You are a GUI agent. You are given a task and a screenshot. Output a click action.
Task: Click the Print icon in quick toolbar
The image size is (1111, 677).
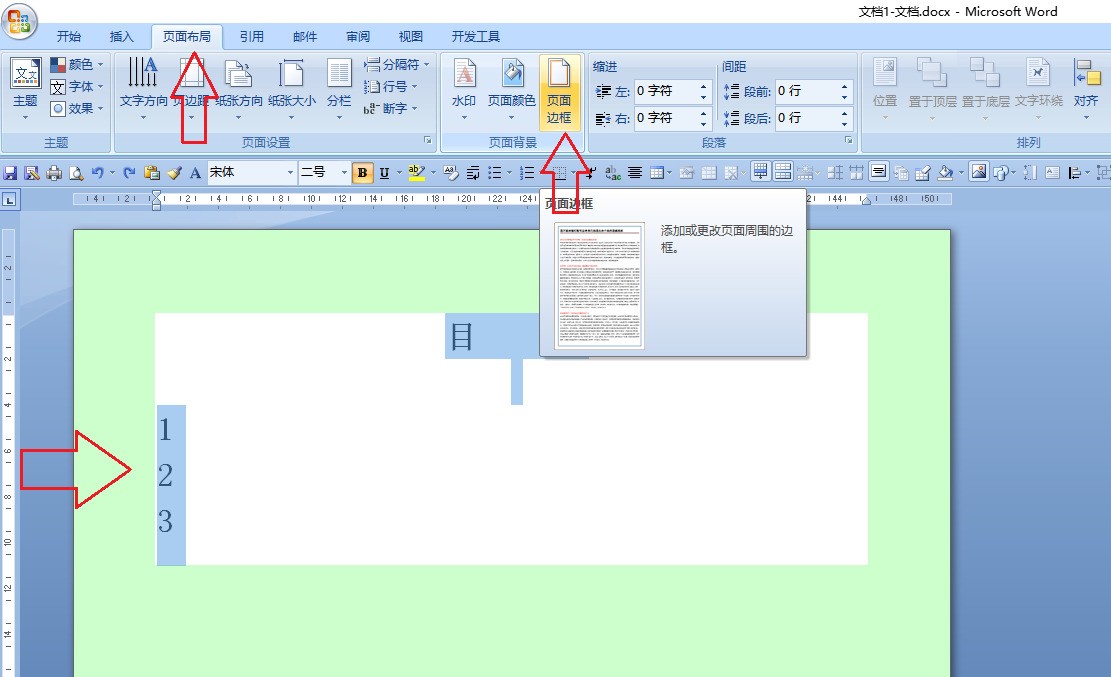click(x=54, y=172)
